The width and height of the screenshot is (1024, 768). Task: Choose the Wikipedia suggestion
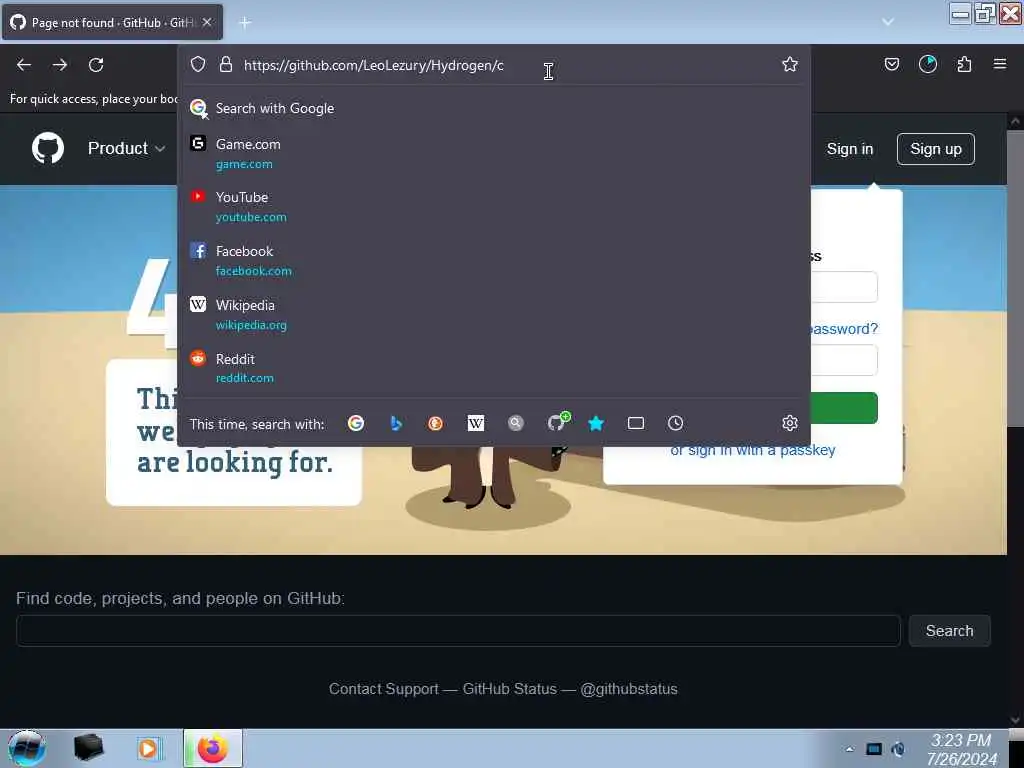(x=494, y=314)
